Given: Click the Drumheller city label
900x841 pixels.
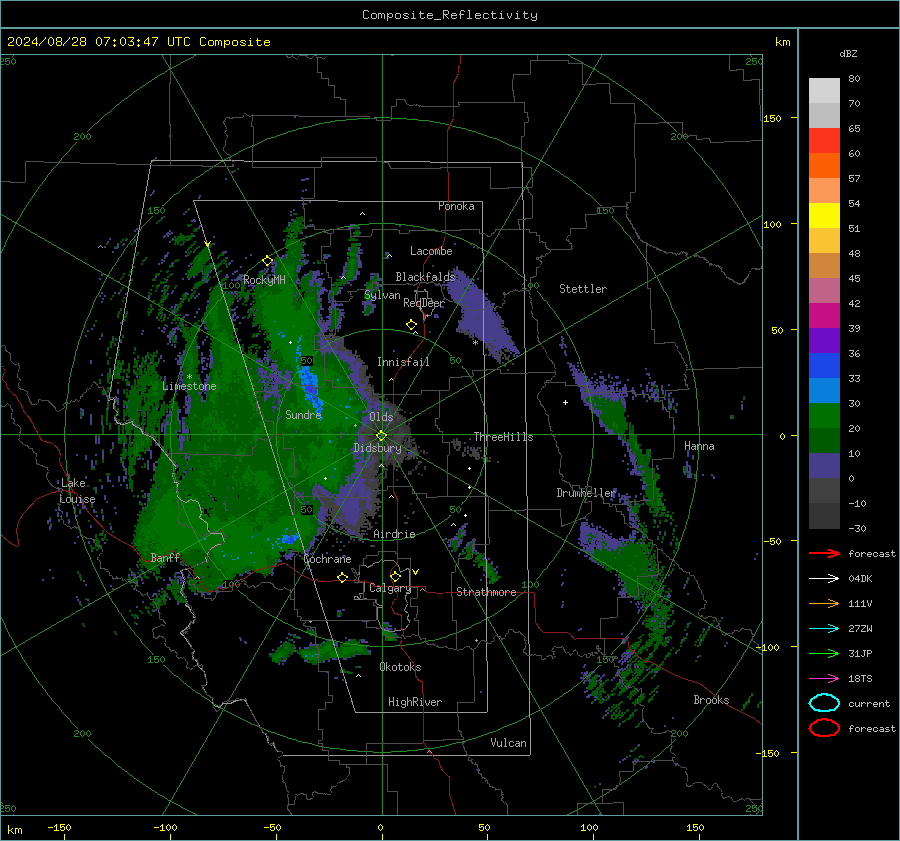Looking at the screenshot, I should point(586,493).
